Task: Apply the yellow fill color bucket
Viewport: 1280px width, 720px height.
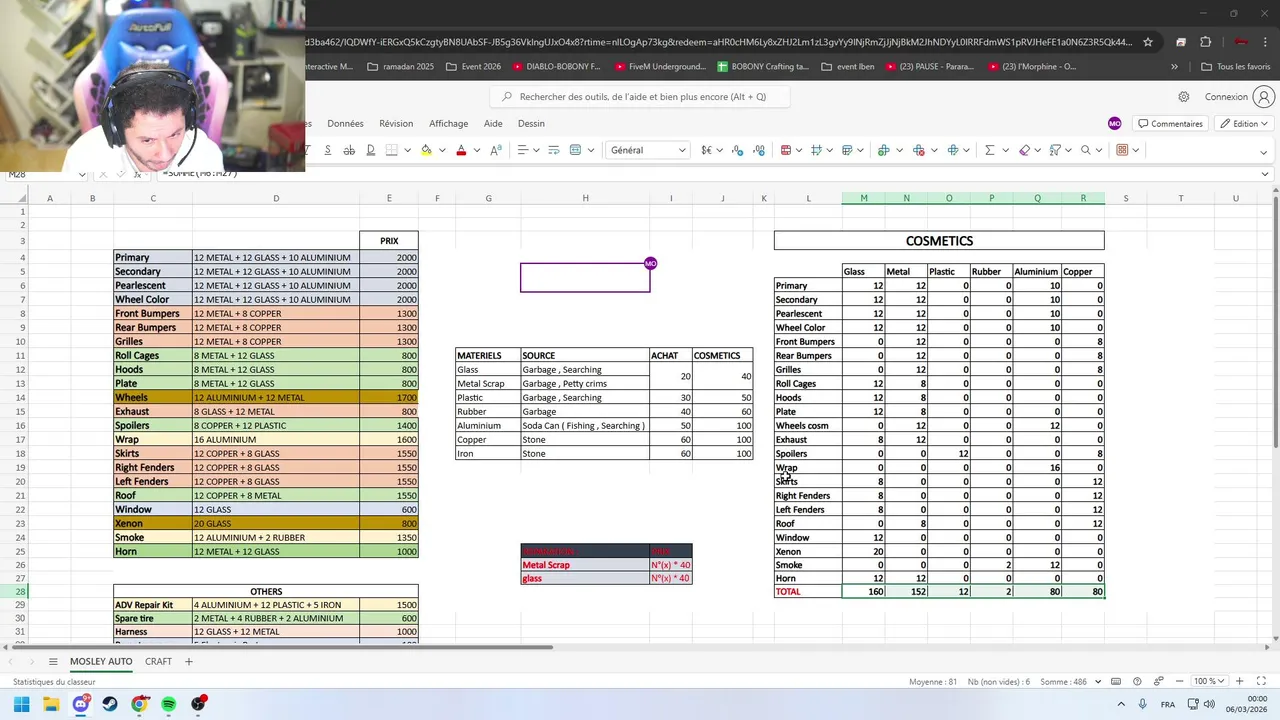Action: (x=426, y=150)
